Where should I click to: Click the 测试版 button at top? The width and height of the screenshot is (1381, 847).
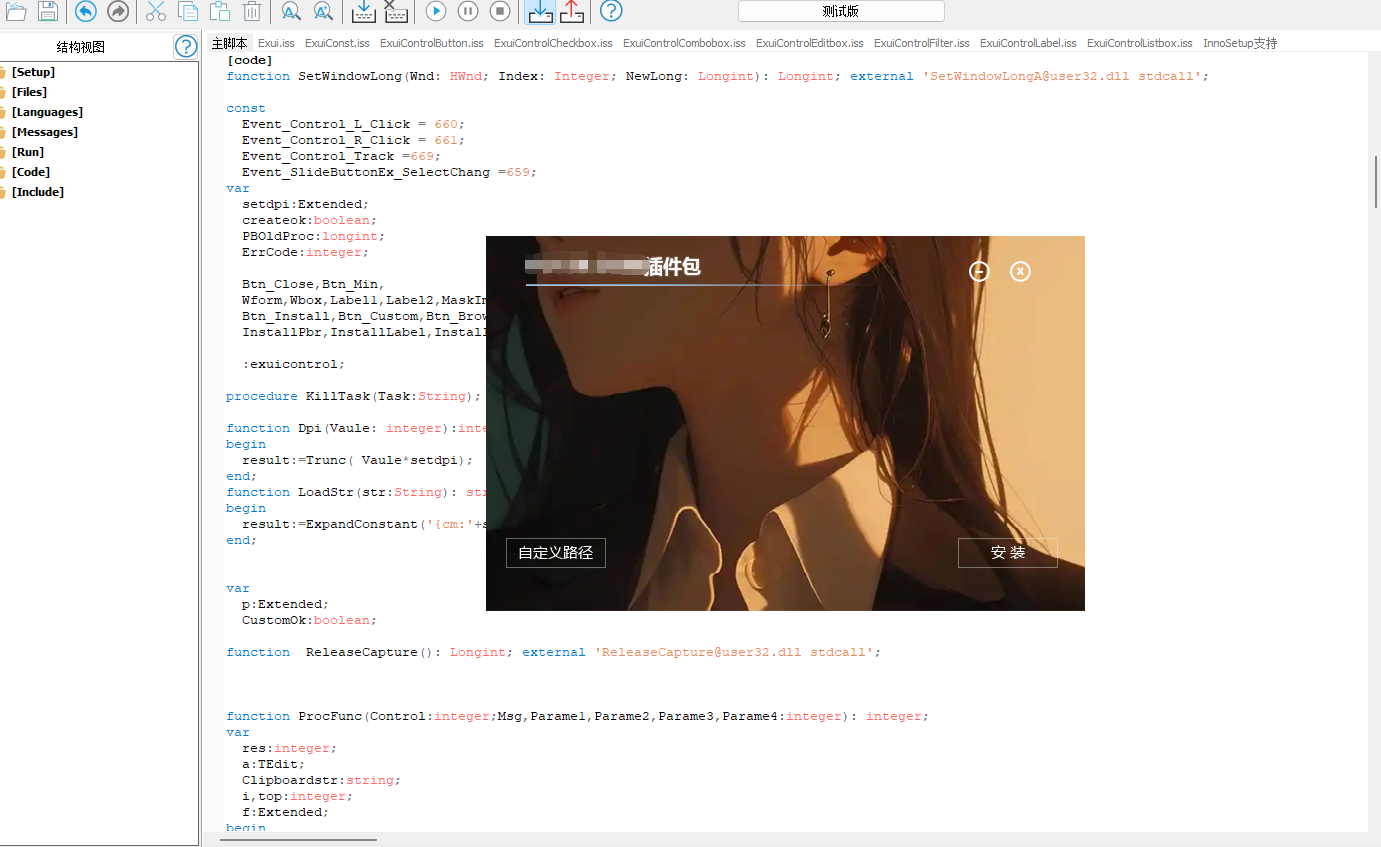coord(840,11)
